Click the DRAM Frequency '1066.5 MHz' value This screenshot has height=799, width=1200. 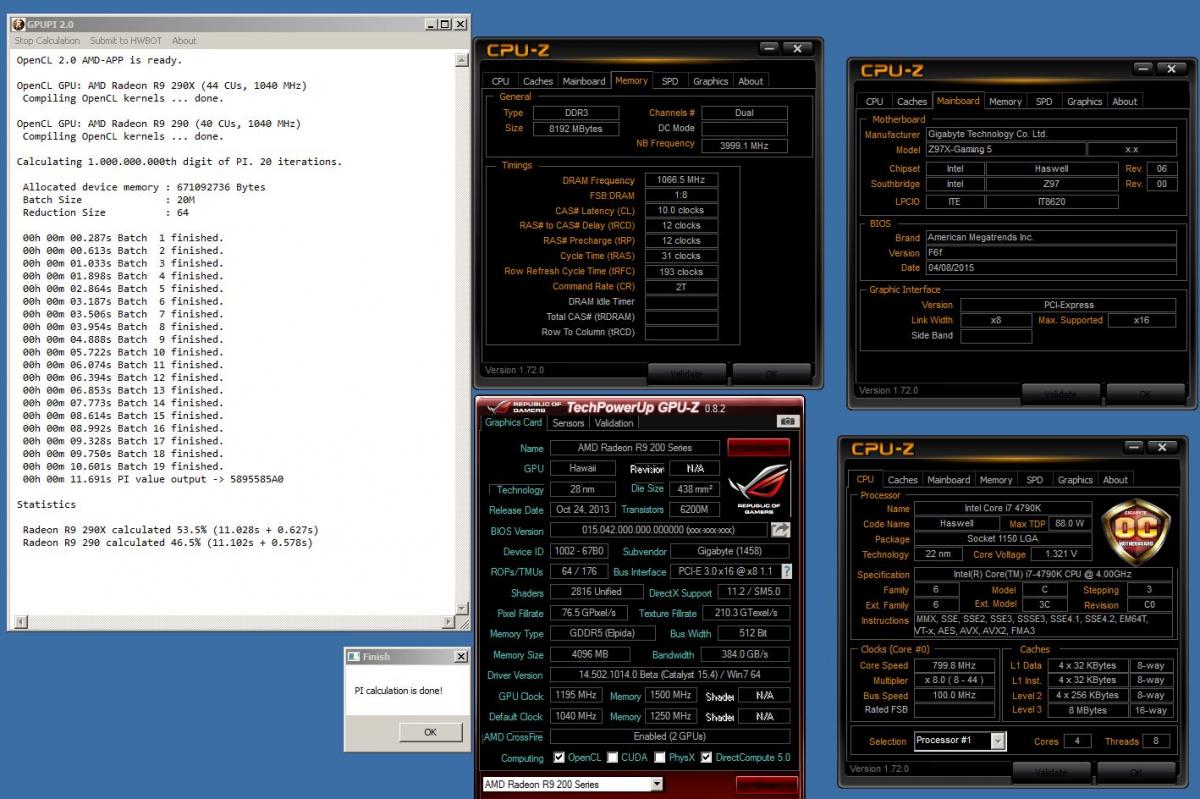point(681,180)
